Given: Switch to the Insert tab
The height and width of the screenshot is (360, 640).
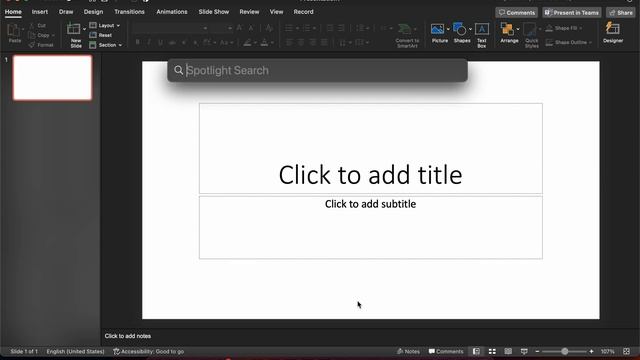Looking at the screenshot, I should click(x=40, y=12).
